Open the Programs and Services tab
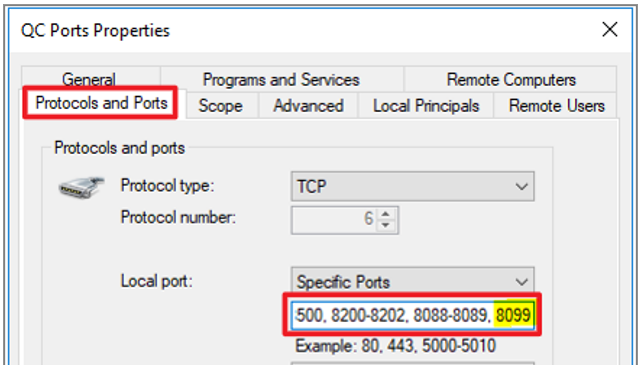The width and height of the screenshot is (643, 365). point(281,79)
